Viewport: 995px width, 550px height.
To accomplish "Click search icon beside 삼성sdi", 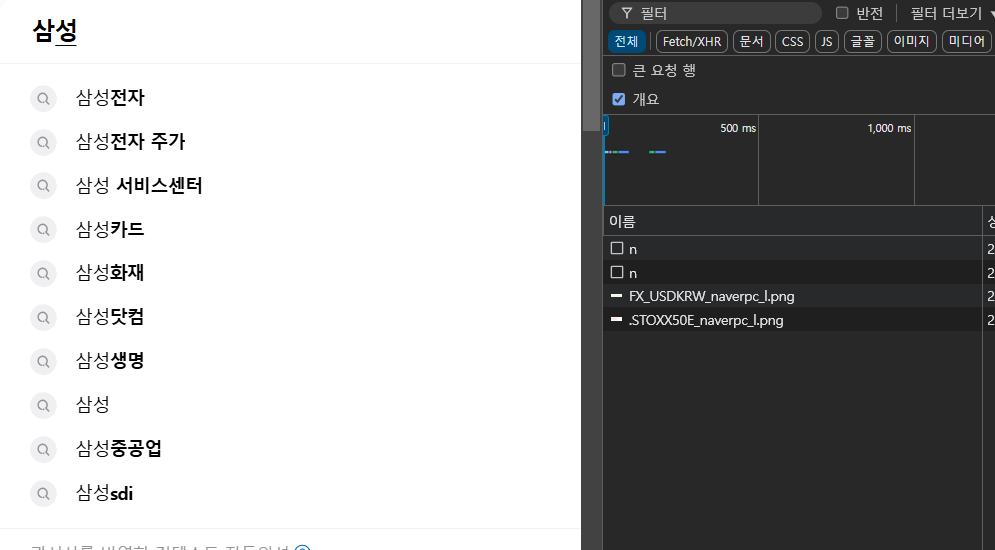I will point(43,493).
